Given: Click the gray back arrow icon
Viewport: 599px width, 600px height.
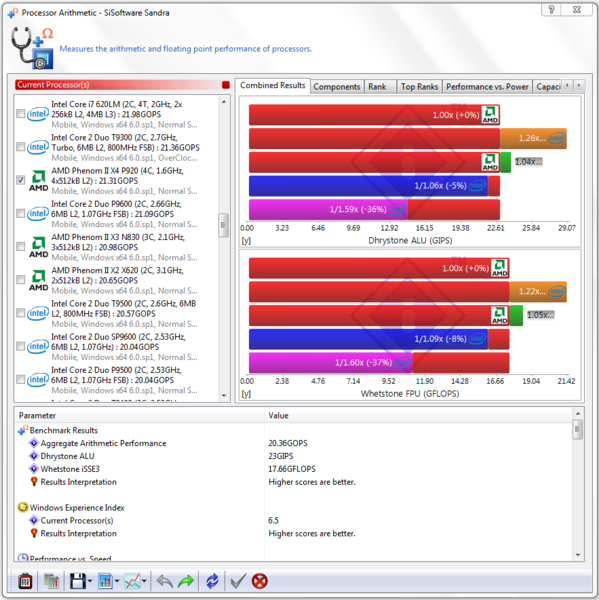Looking at the screenshot, I should [165, 582].
